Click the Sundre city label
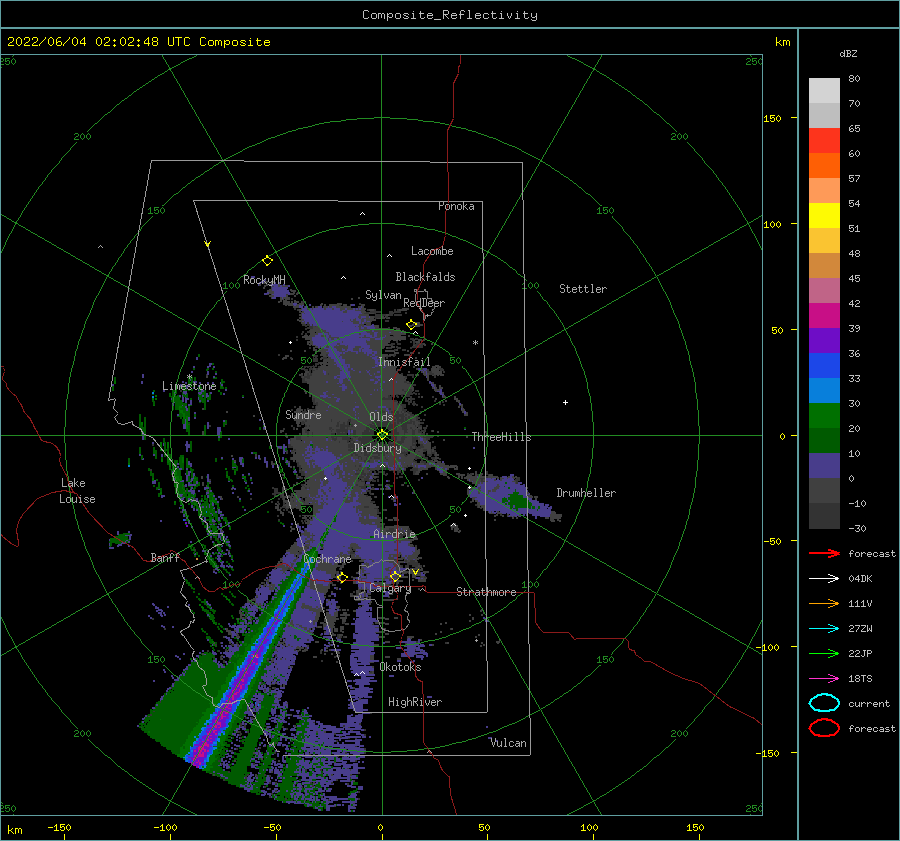Viewport: 900px width, 841px height. pyautogui.click(x=303, y=414)
